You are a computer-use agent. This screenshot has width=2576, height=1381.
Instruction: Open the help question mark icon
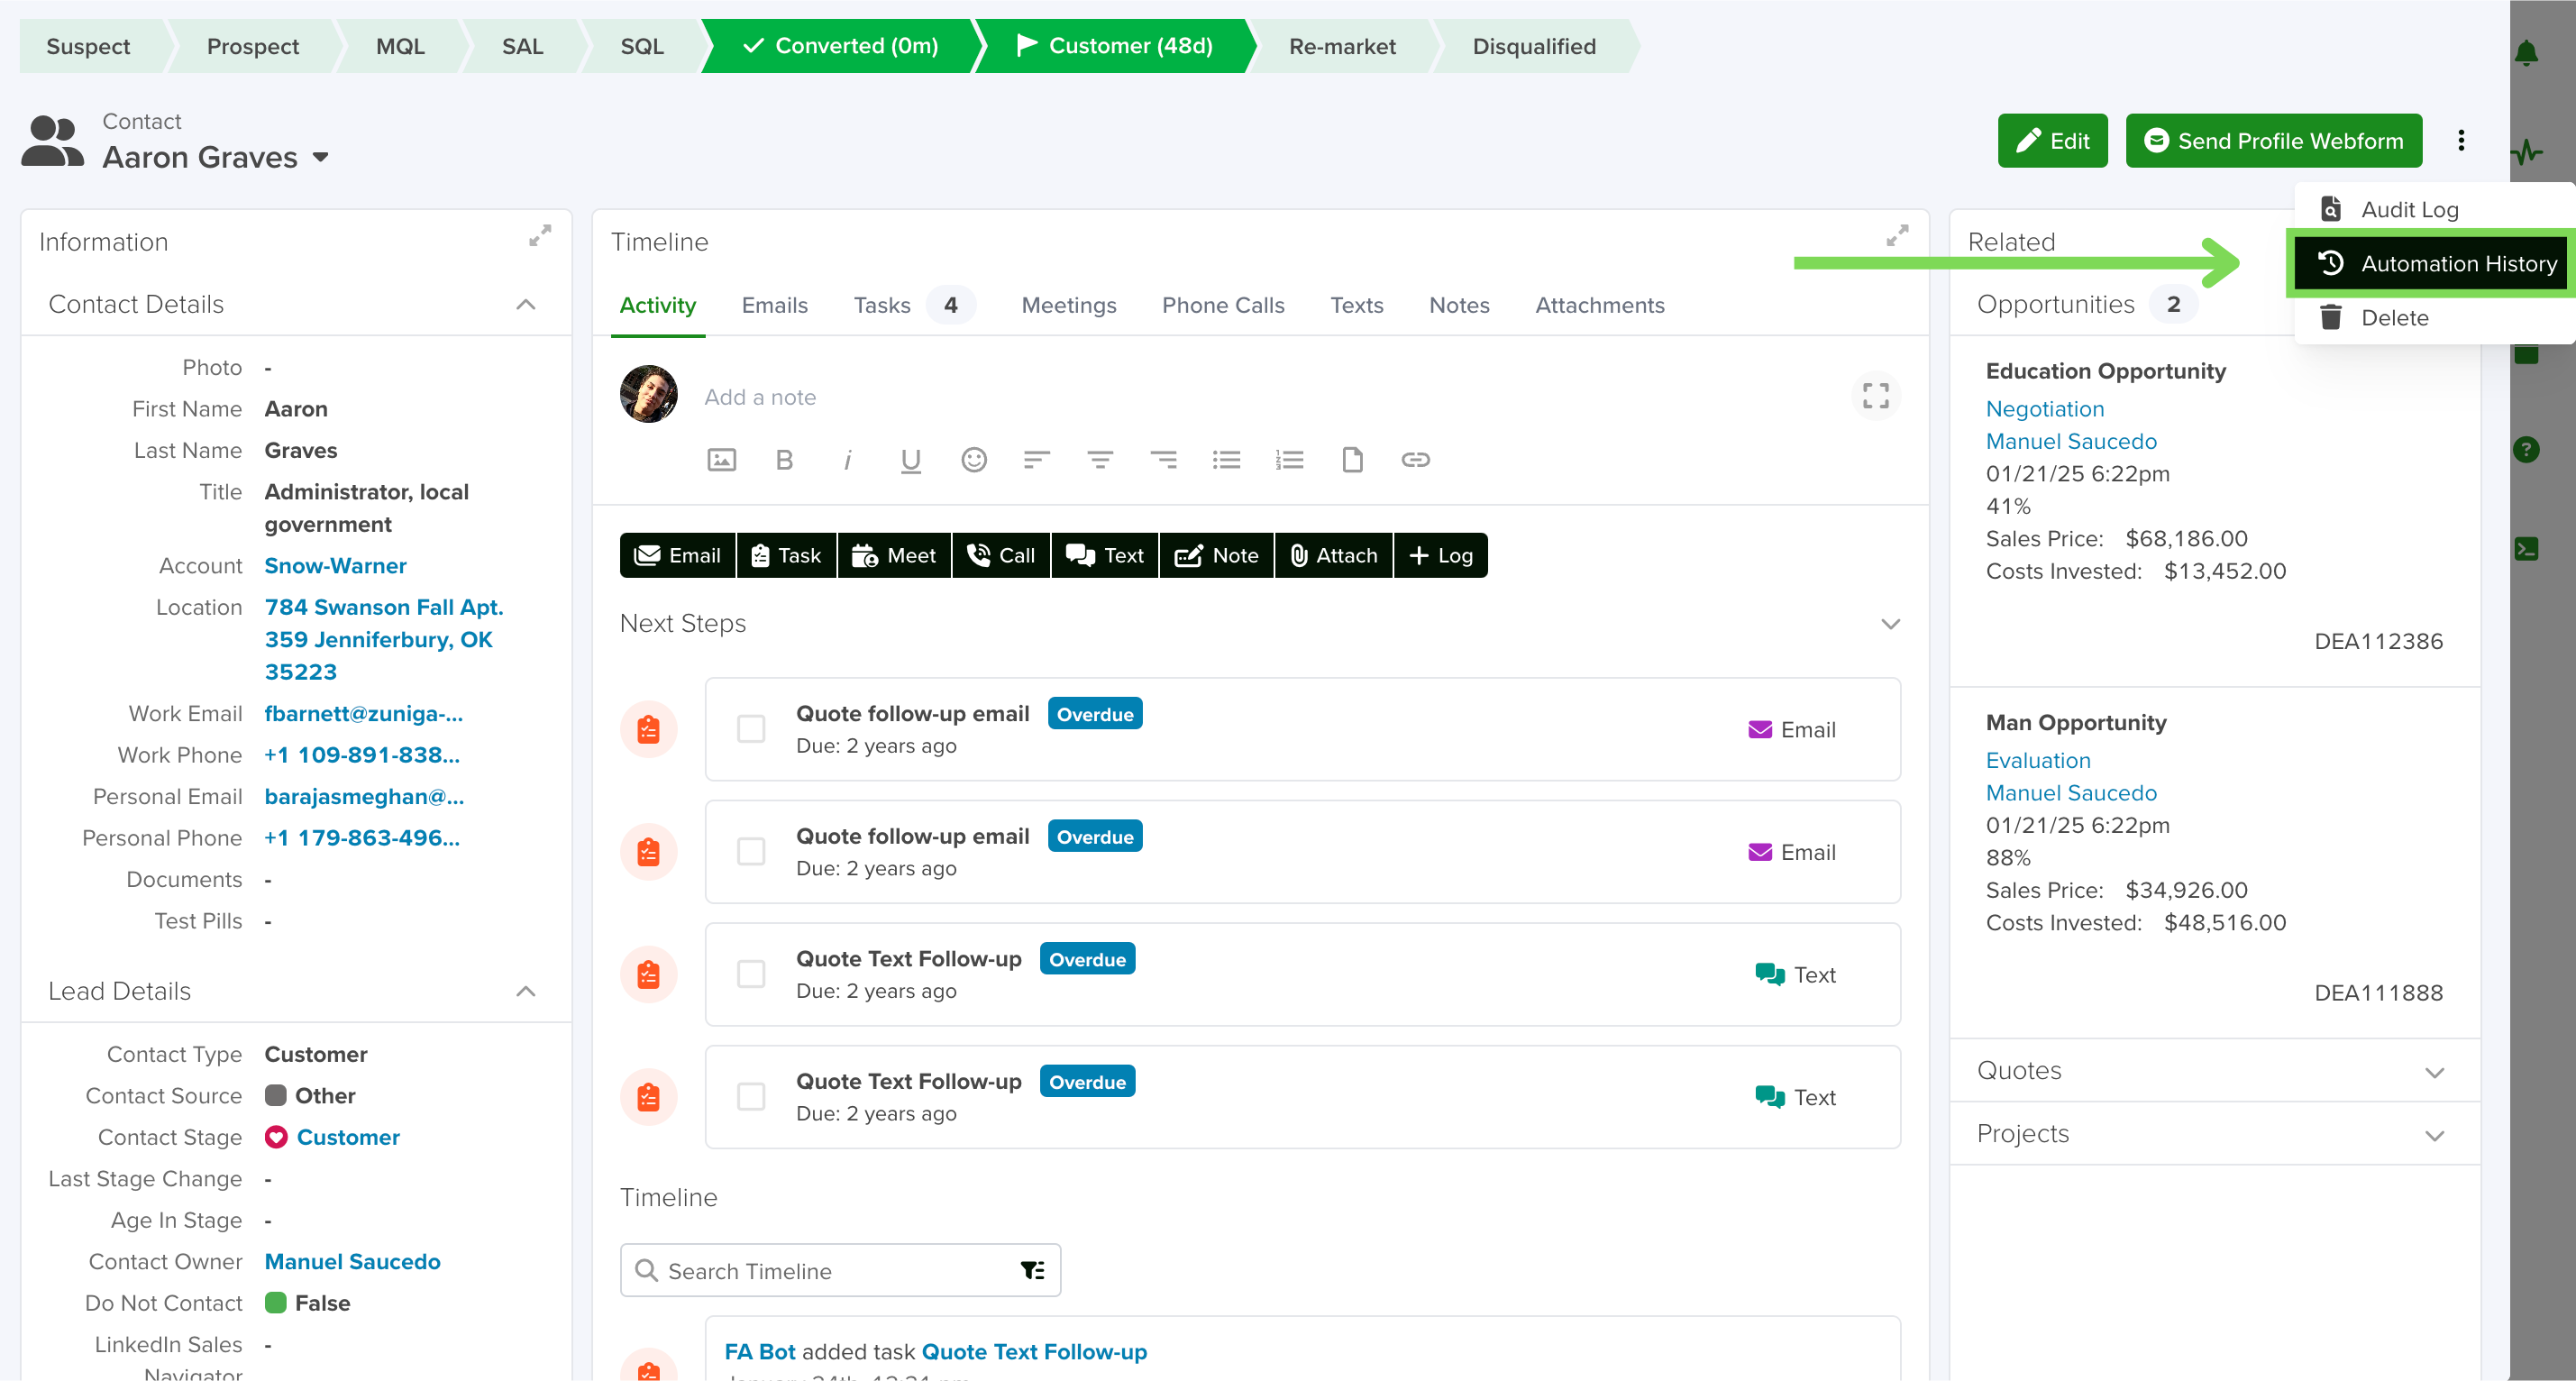[x=2526, y=449]
